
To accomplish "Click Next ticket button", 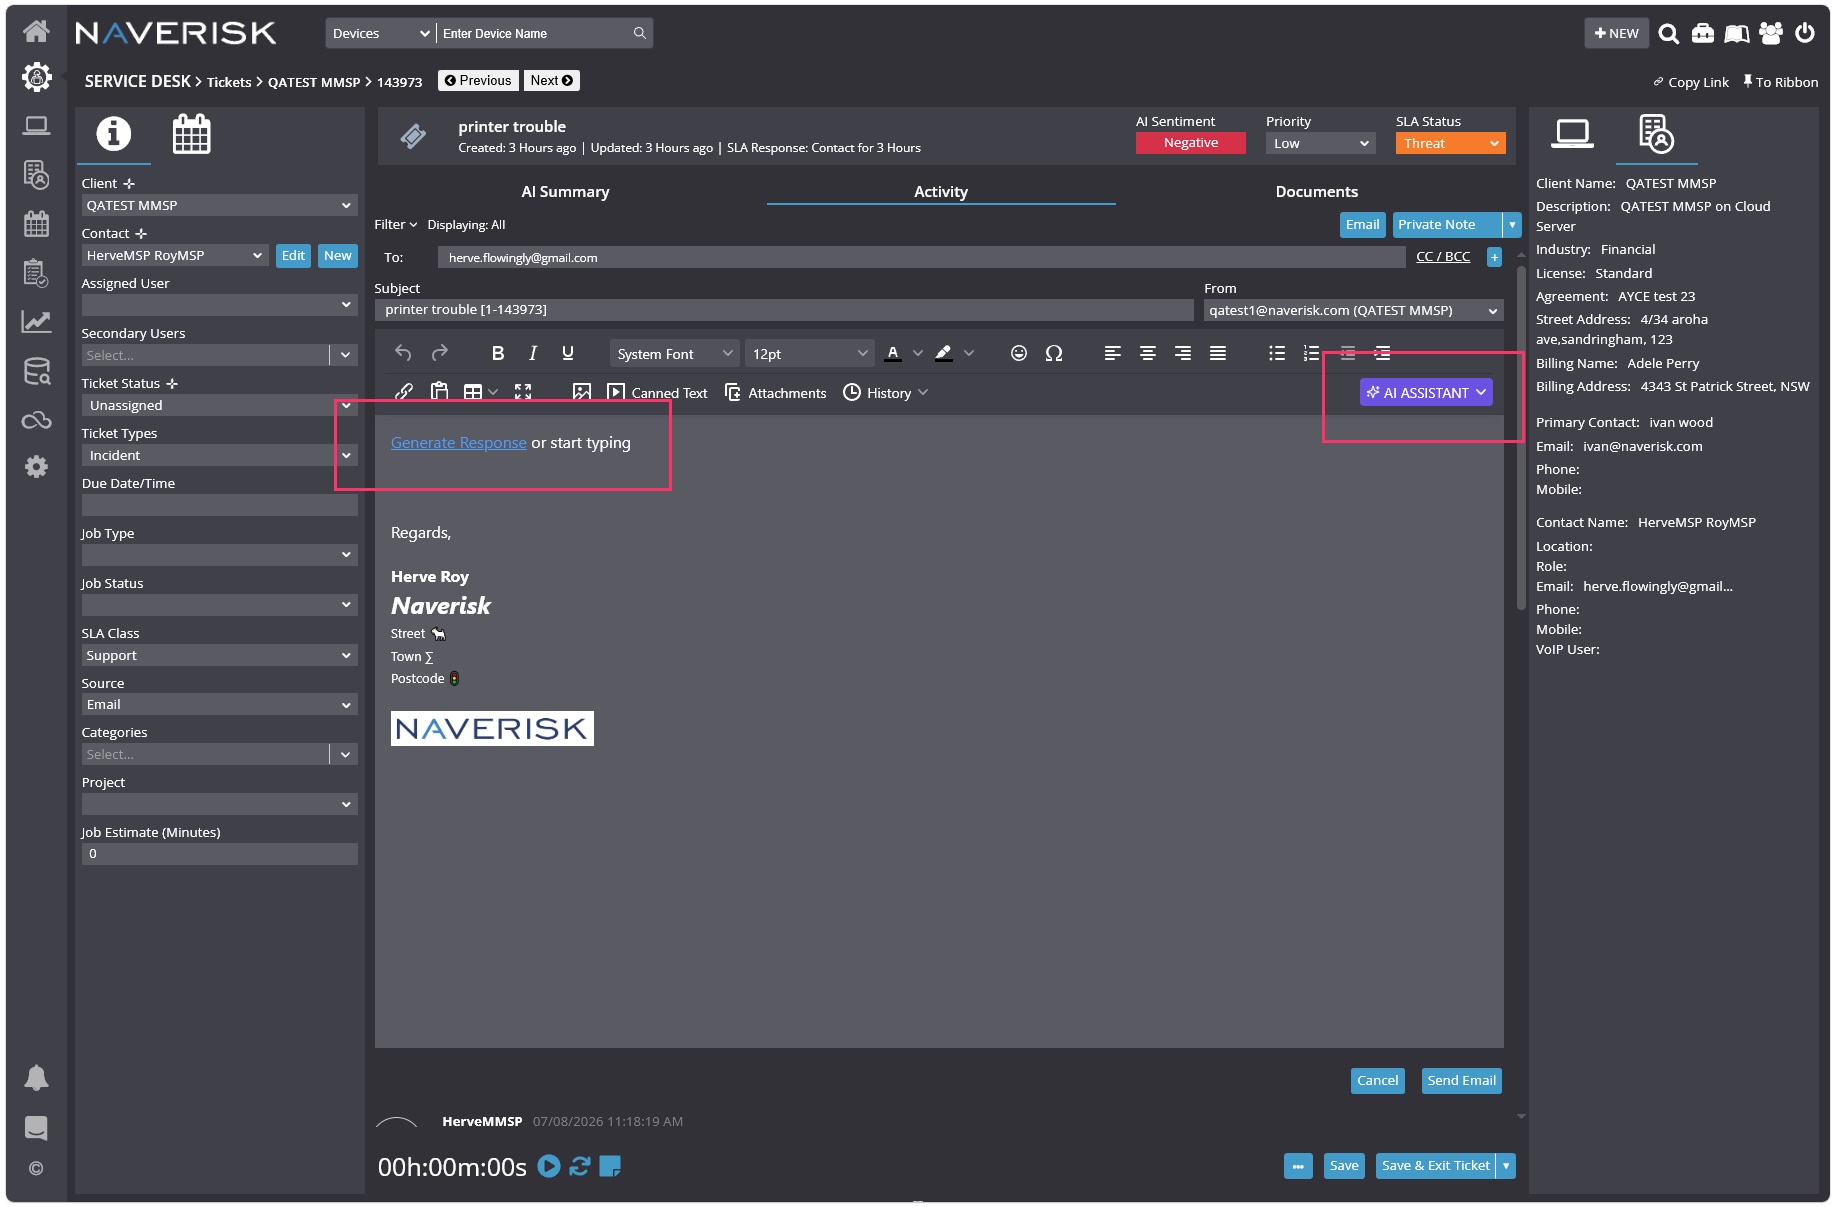I will point(552,81).
